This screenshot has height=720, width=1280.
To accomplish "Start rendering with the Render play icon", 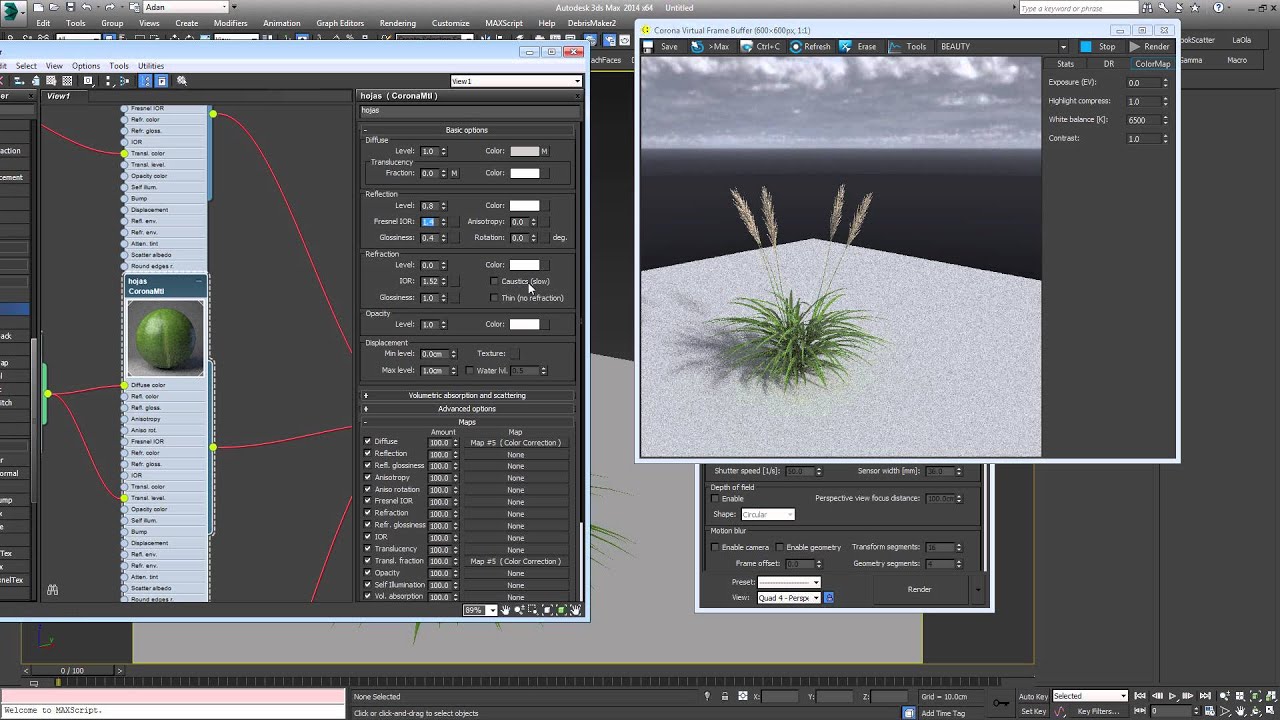I will (1135, 46).
